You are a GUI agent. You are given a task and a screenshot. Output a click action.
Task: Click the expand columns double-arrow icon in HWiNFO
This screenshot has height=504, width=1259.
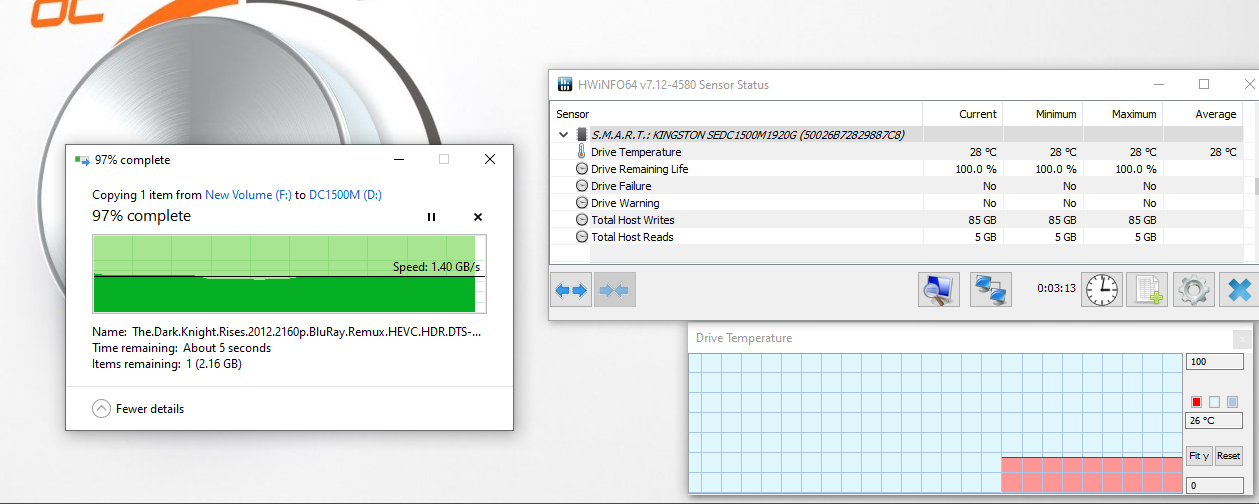coord(570,290)
